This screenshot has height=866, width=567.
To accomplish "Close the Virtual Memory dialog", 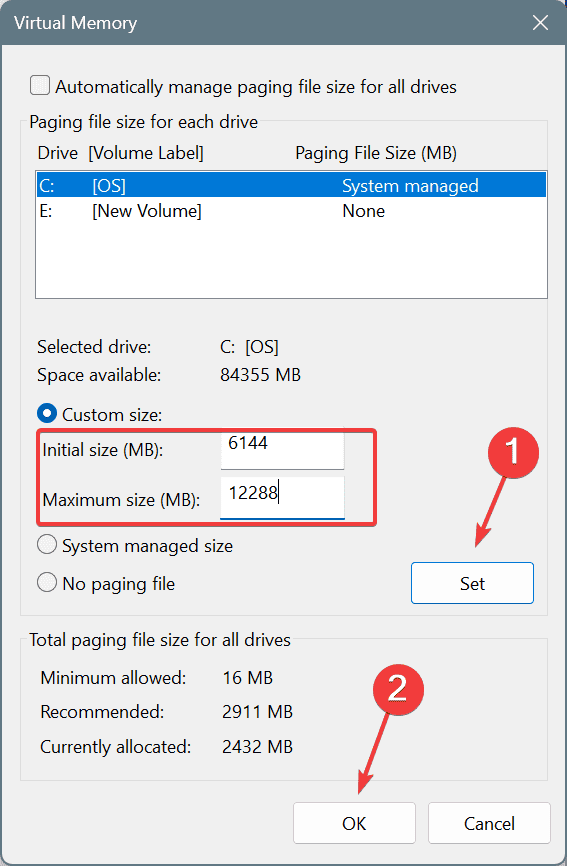I will [x=540, y=23].
